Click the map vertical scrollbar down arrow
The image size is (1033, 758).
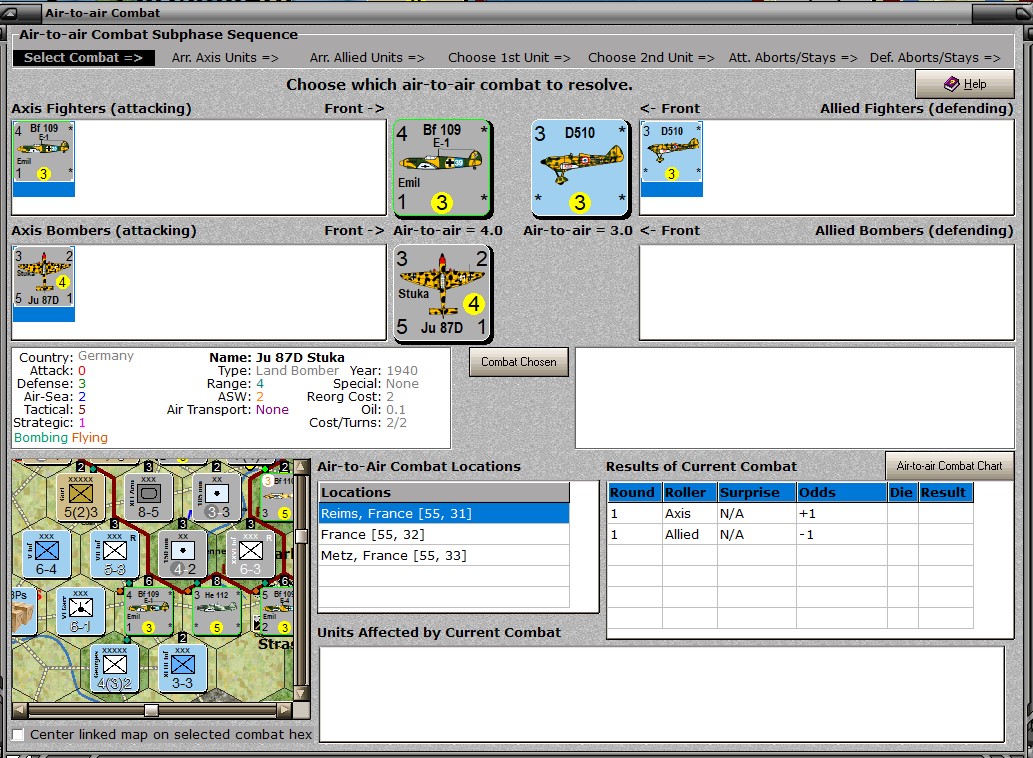[302, 693]
